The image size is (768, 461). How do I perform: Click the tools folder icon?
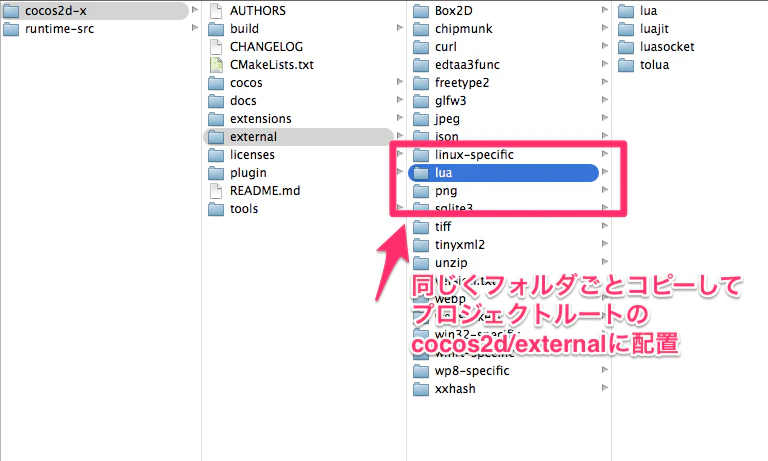point(216,209)
